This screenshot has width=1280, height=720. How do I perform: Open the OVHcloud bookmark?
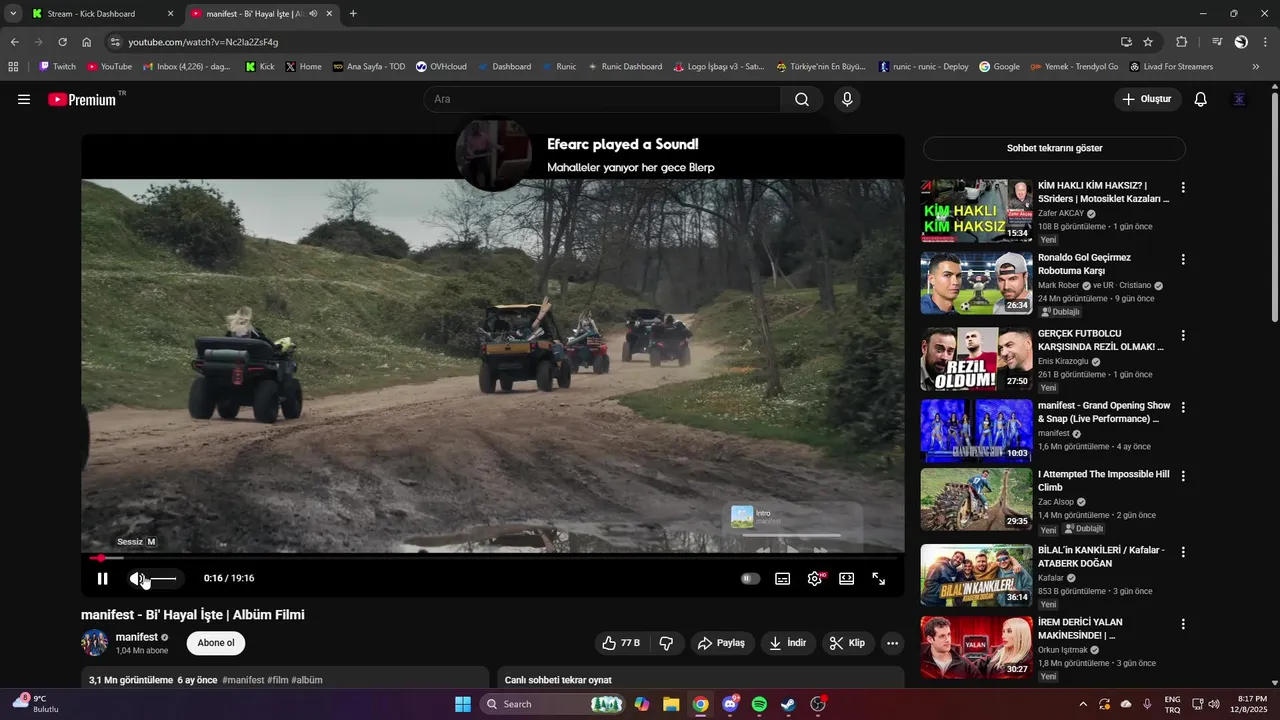tap(441, 67)
